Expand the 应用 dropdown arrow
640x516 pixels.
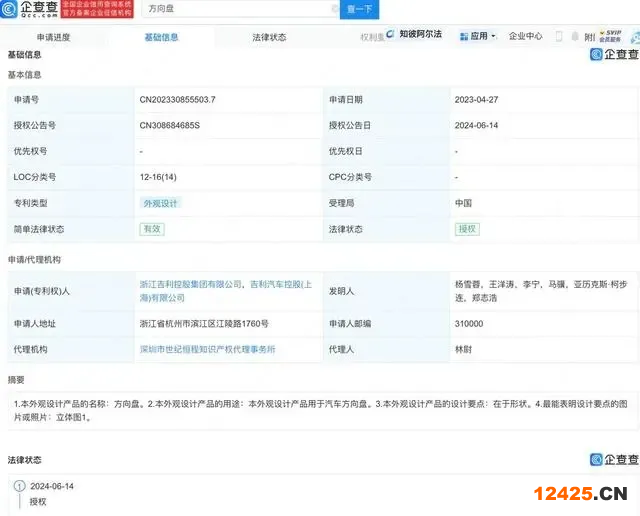pyautogui.click(x=493, y=36)
